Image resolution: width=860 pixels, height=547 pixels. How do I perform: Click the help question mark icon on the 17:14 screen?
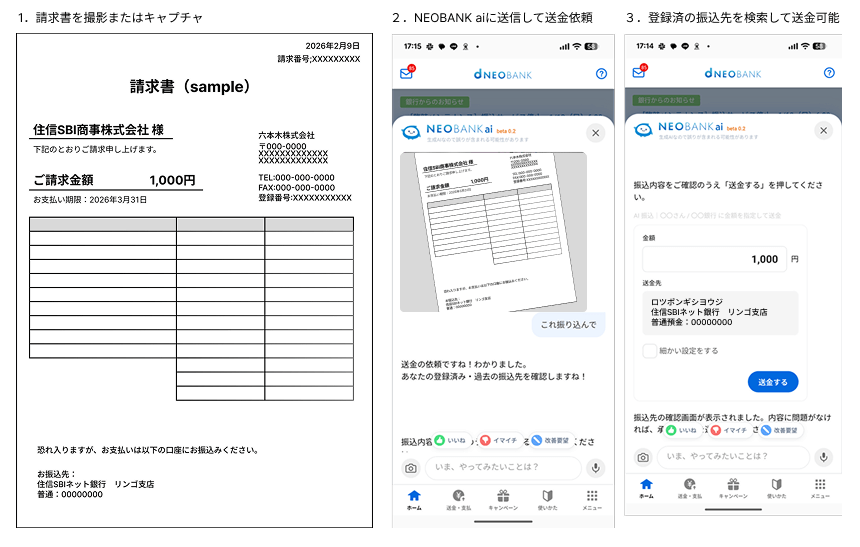tap(829, 72)
